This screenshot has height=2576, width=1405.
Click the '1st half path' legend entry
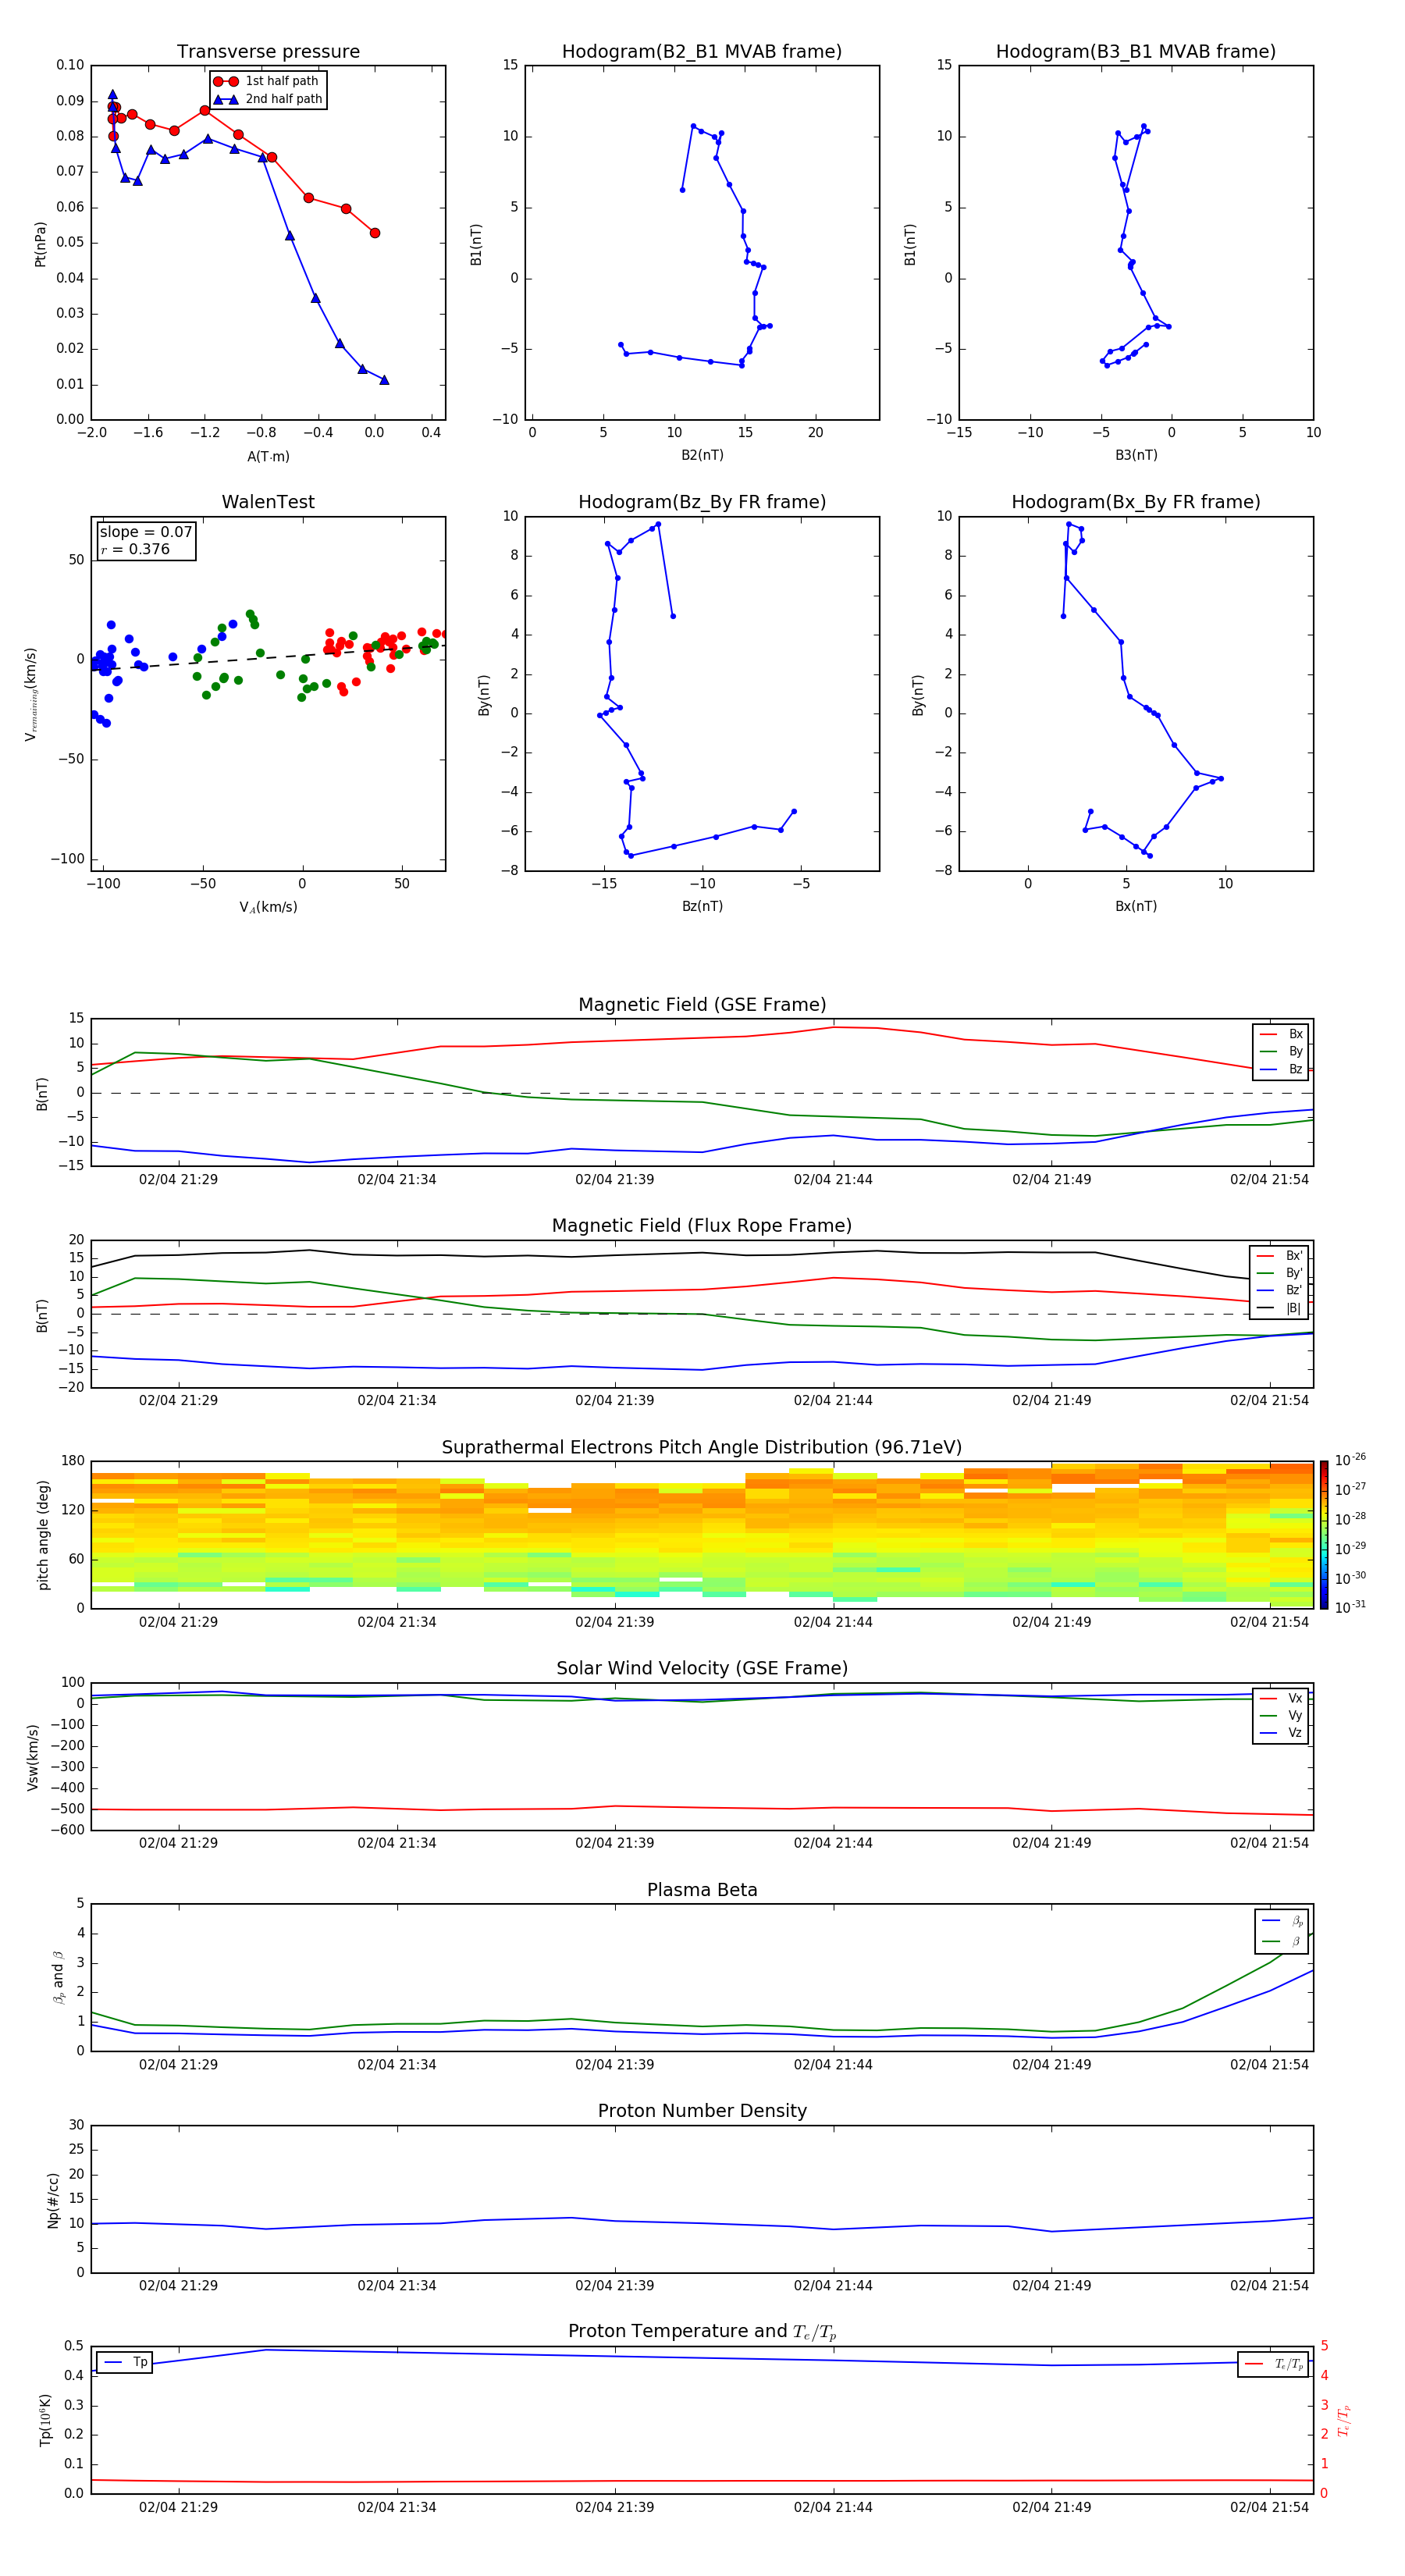point(267,81)
